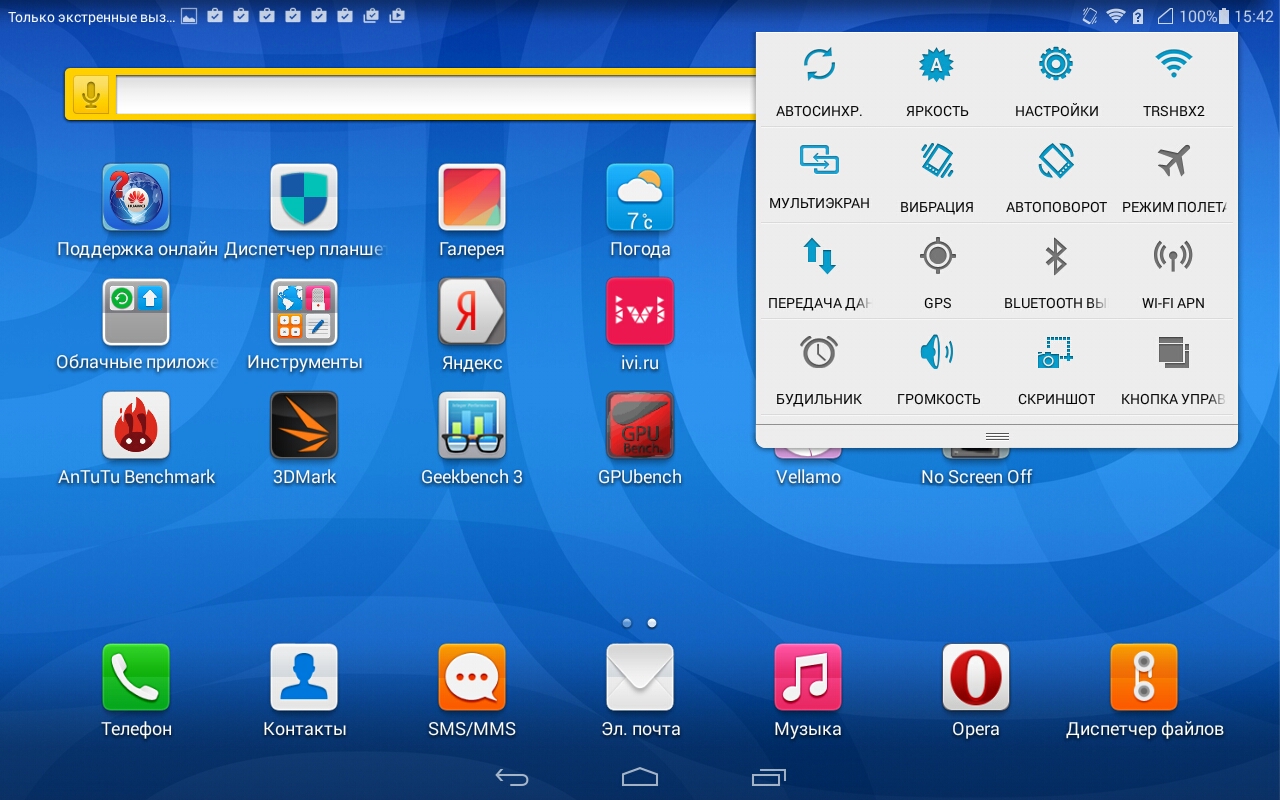Toggle the Wi-Fi APN hotspot
The height and width of the screenshot is (800, 1280).
pyautogui.click(x=1174, y=272)
